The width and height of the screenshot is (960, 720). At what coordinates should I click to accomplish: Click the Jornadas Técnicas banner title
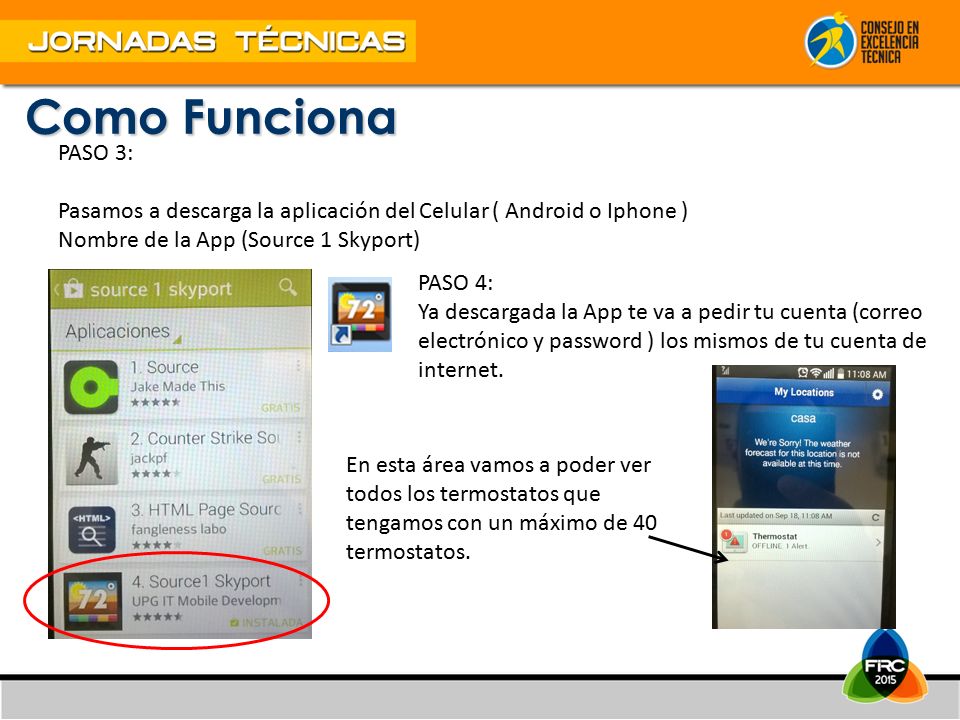tap(217, 41)
